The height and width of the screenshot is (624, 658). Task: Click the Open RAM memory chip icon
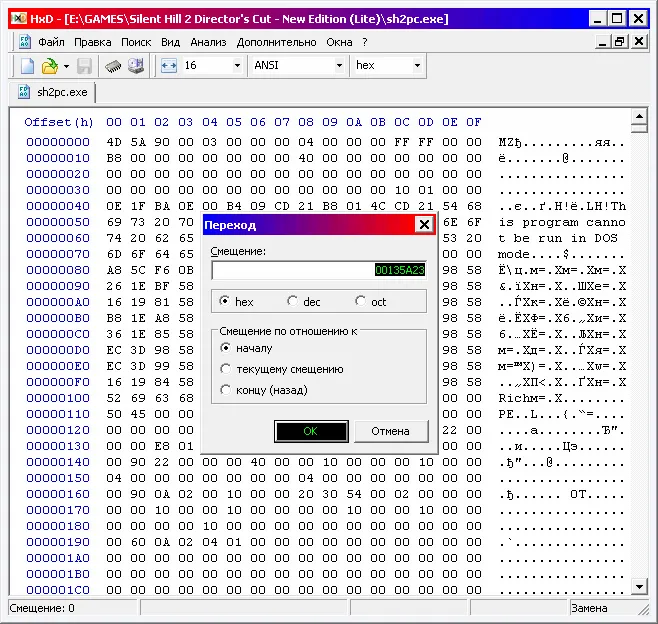click(114, 66)
